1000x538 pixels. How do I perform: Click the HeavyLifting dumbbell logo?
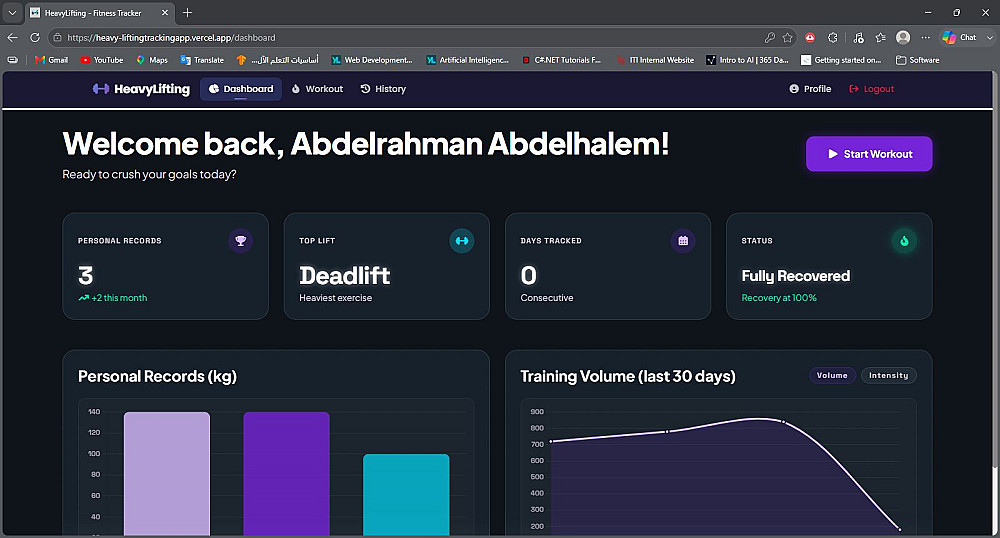(x=101, y=89)
